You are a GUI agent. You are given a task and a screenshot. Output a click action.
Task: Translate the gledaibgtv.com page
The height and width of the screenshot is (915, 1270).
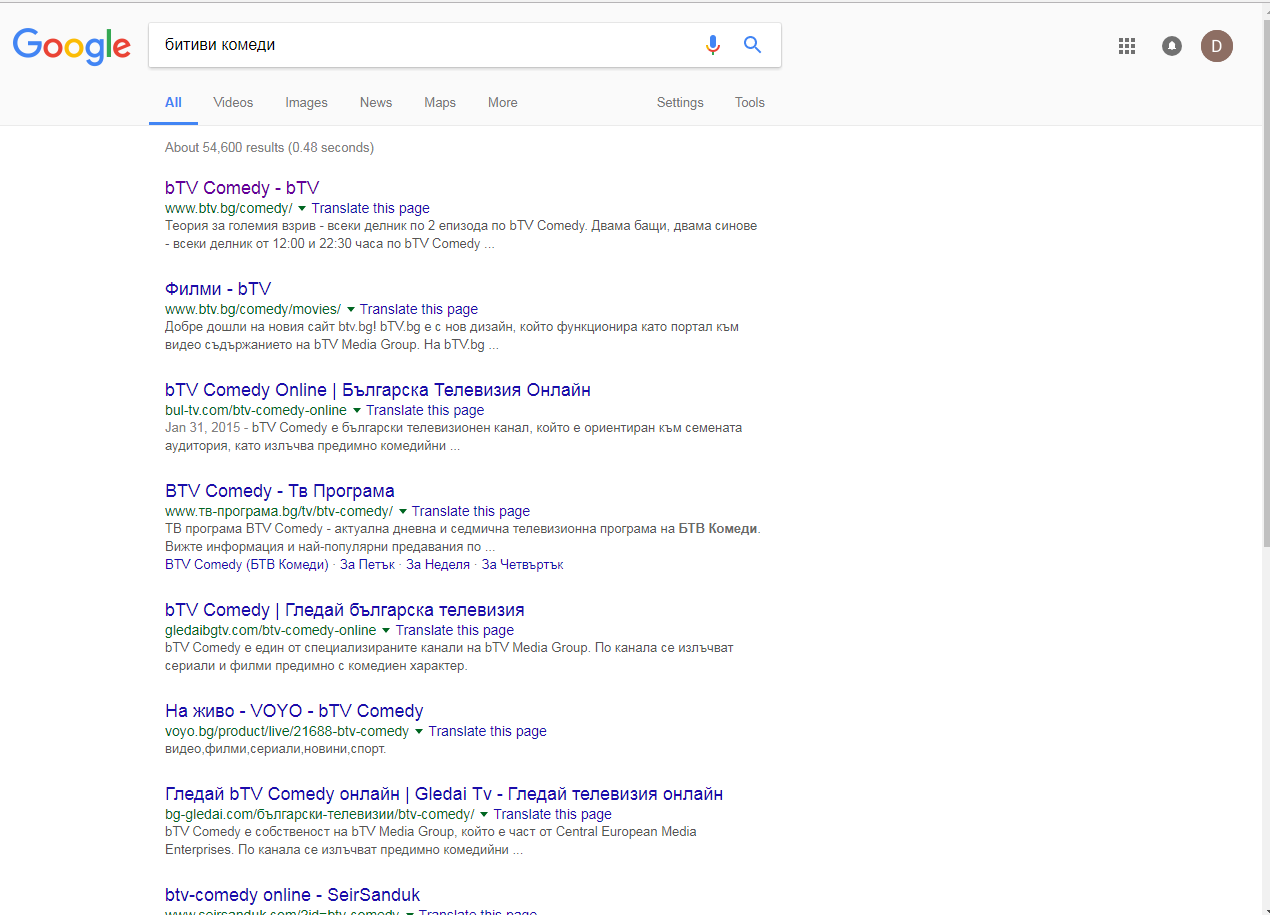coord(455,631)
